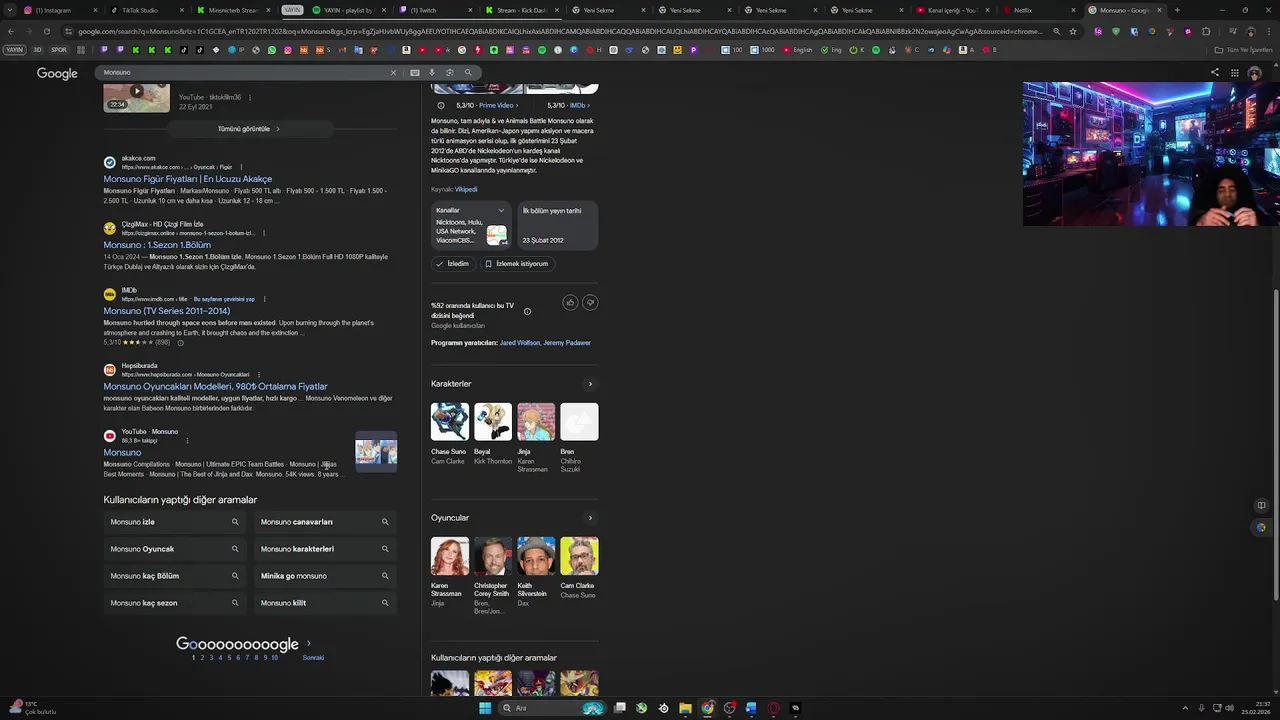Switch to the Kanal içeriği YouTube tab
The height and width of the screenshot is (720, 1280).
pos(951,10)
